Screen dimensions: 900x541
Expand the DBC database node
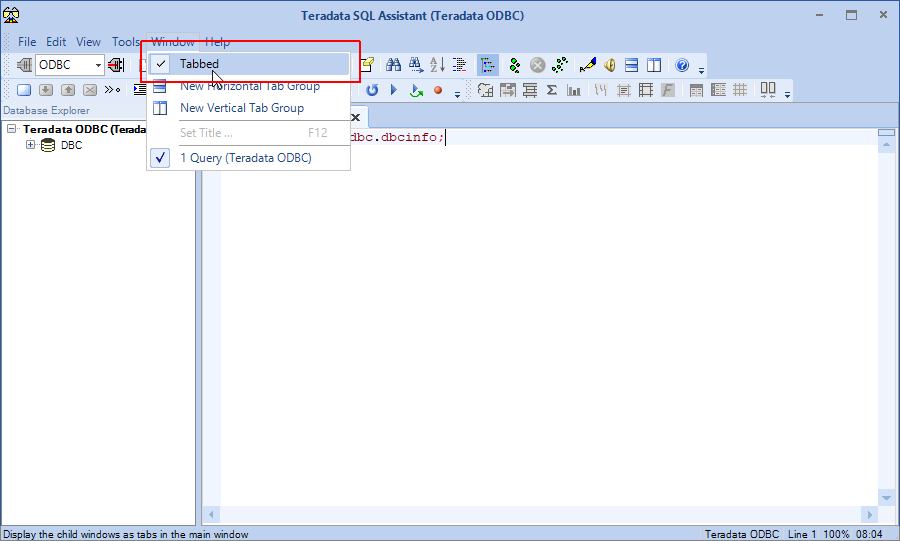pos(30,145)
